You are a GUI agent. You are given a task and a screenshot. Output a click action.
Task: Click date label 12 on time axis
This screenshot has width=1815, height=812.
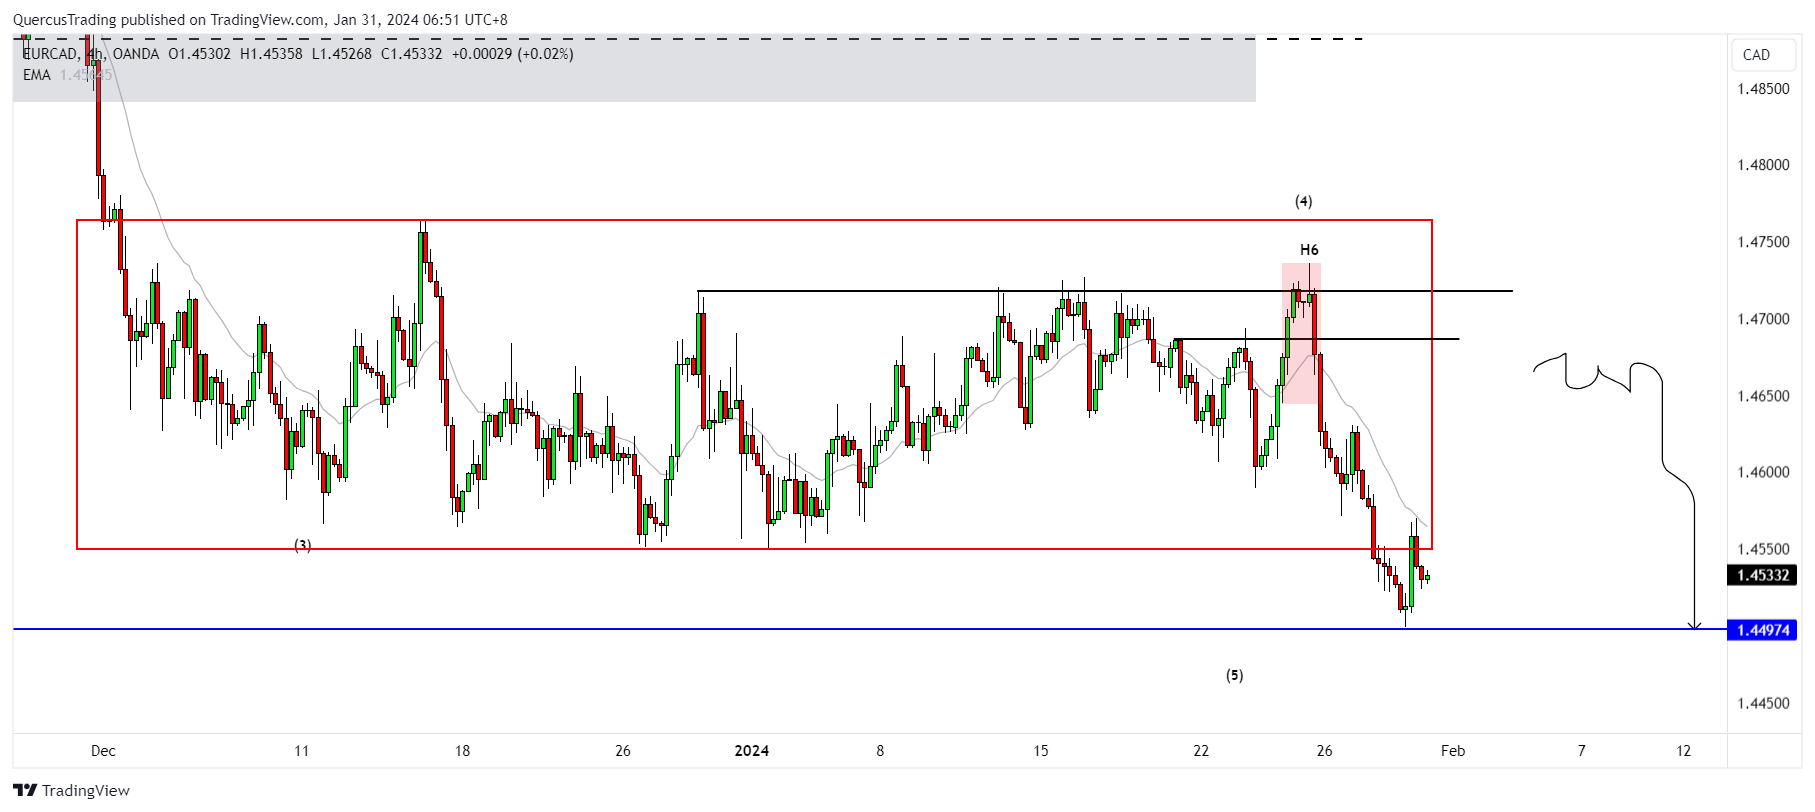[x=1684, y=751]
